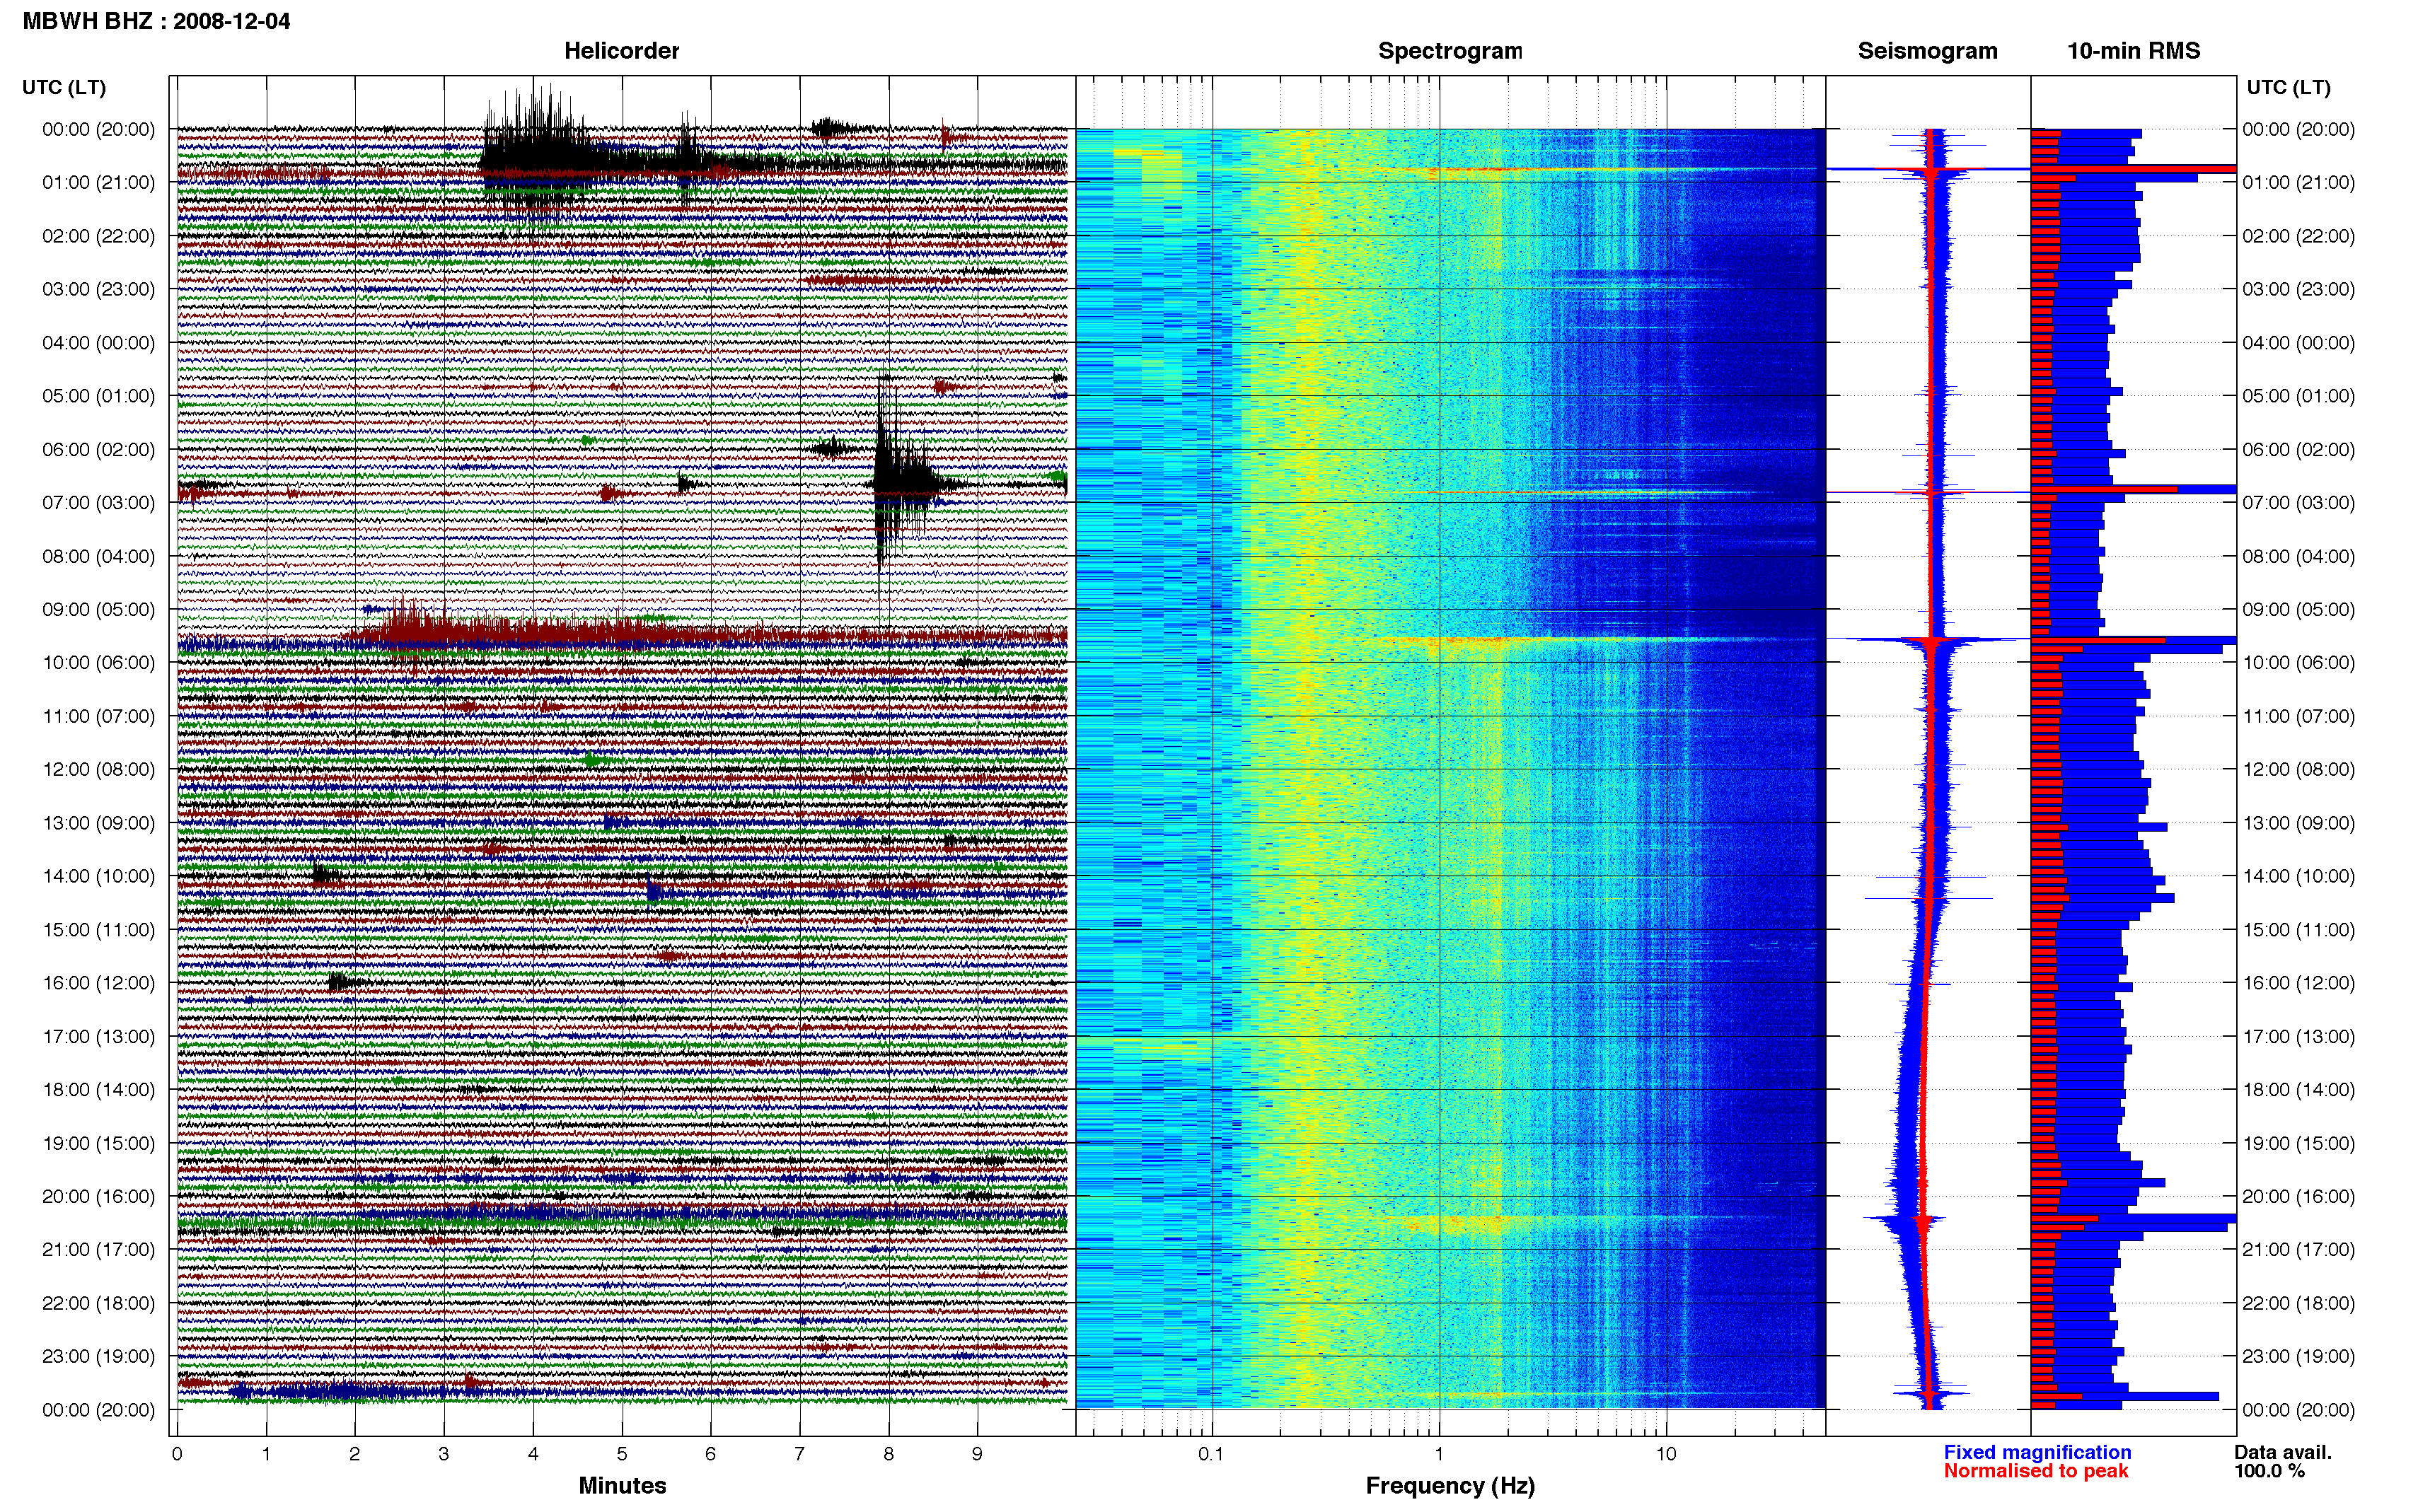Click the right 'UTC (LT)' axis label
Screen dimensions: 2418x1512
coord(2288,87)
